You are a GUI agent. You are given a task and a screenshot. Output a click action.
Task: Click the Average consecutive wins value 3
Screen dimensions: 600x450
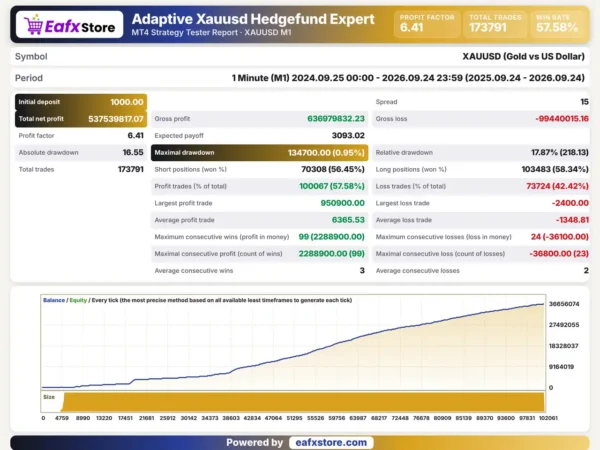(362, 271)
